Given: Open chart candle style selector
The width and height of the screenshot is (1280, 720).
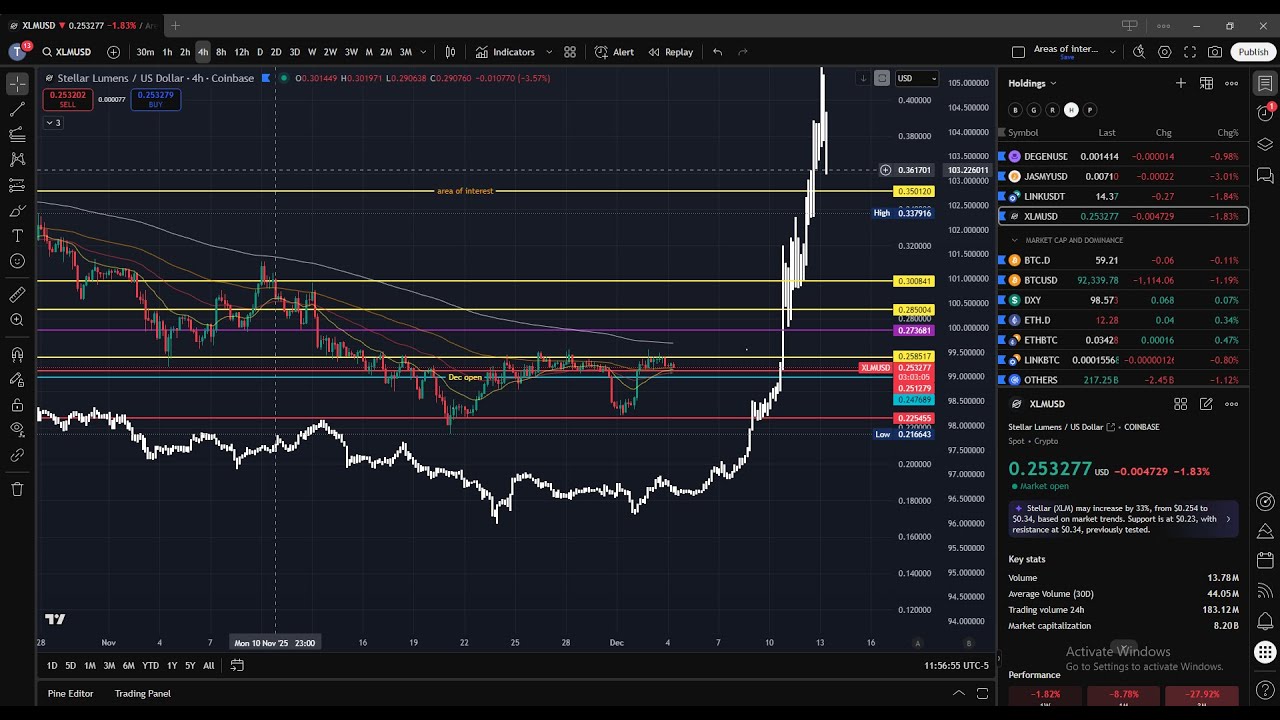Looking at the screenshot, I should click(x=450, y=52).
